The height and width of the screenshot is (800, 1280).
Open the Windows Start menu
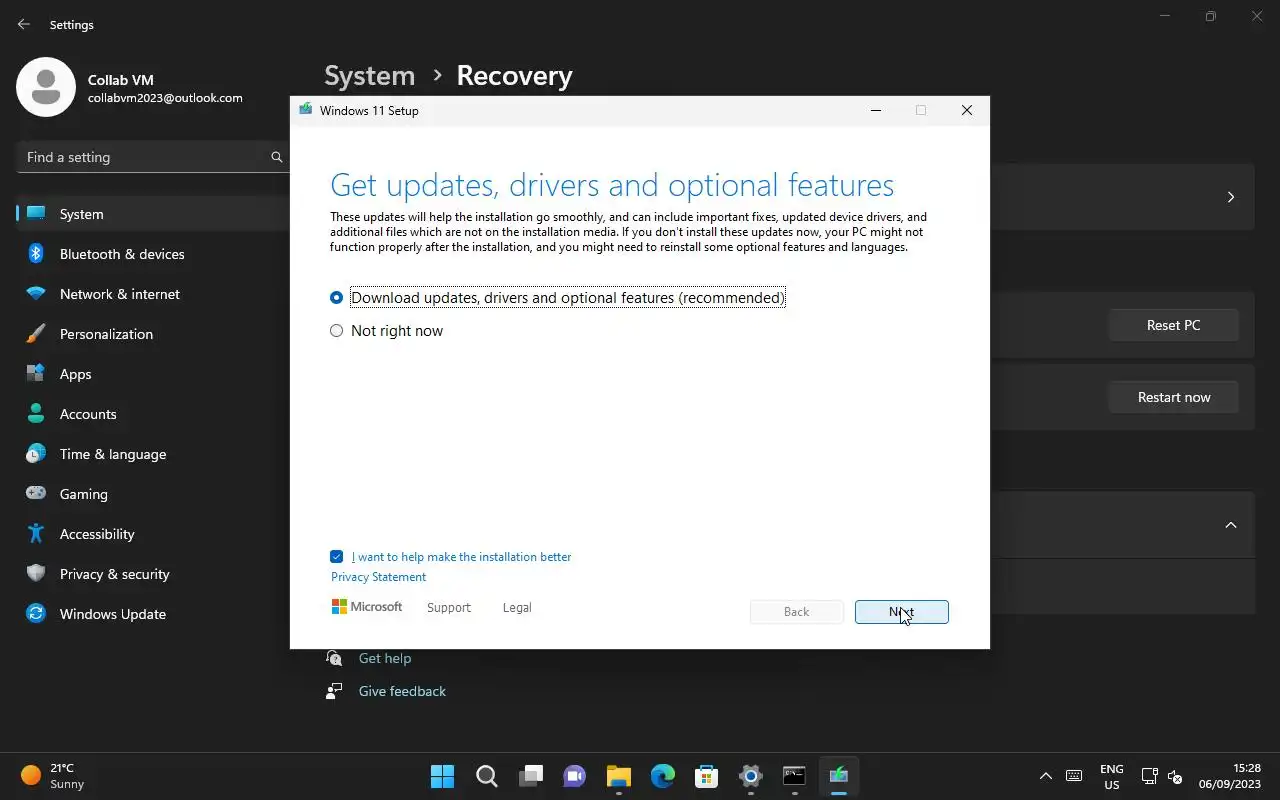[x=442, y=776]
